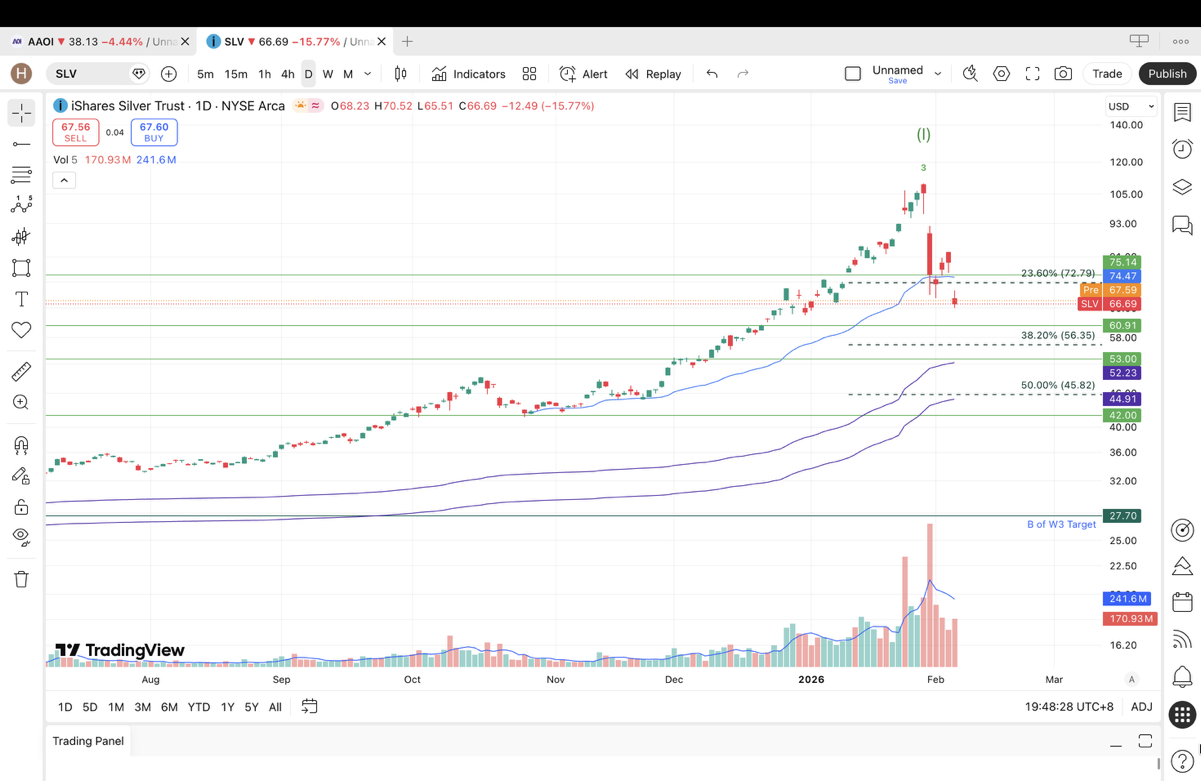Screen dimensions: 1201x781
Task: Click the SLV symbol search field
Action: (88, 74)
